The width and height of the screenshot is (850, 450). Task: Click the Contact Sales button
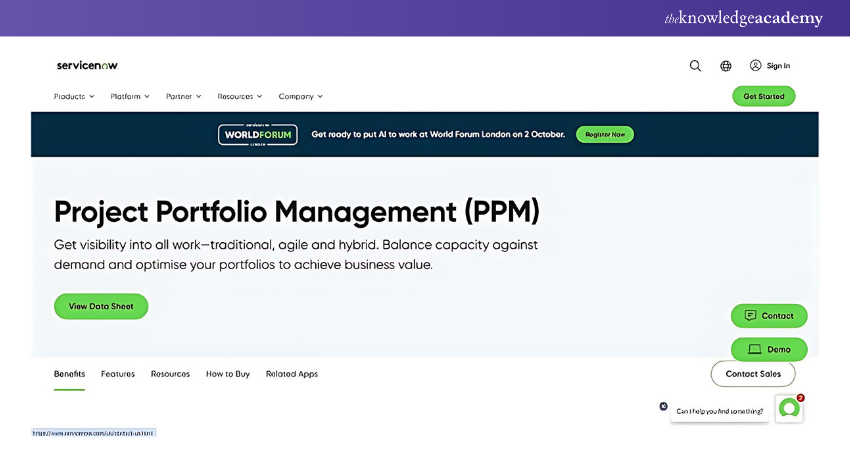753,374
